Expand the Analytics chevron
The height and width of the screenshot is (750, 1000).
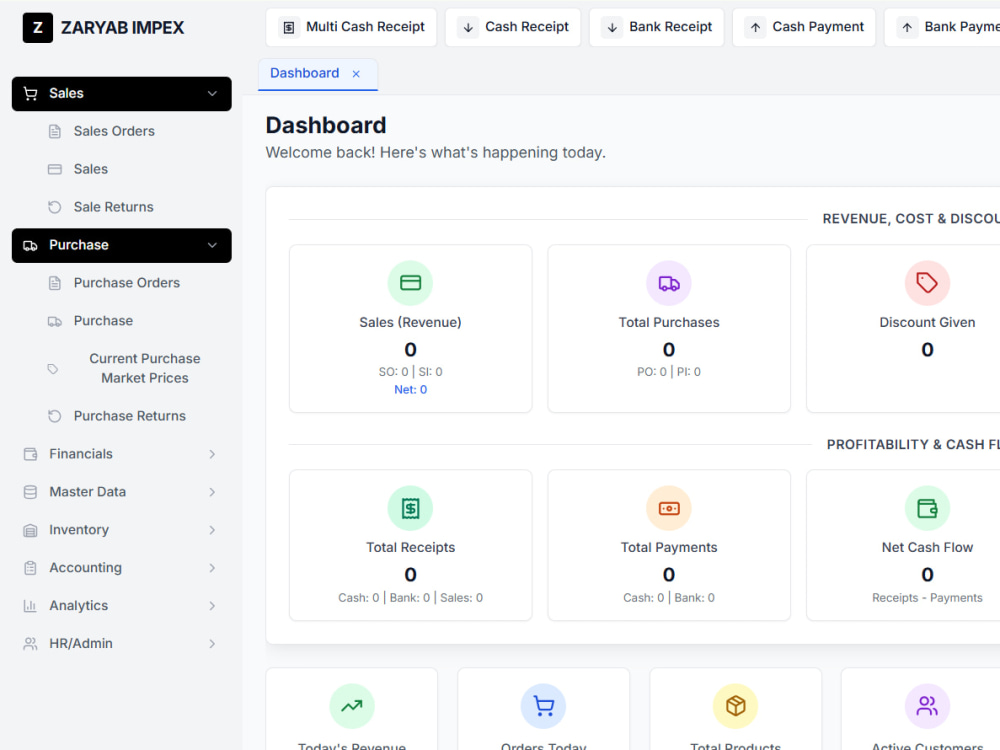(x=212, y=606)
